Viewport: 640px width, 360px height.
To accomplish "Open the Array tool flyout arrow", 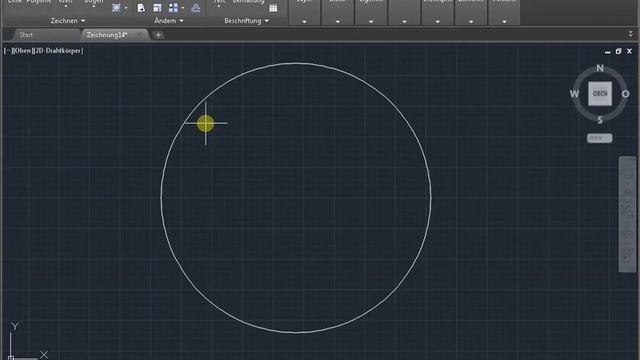I will tap(183, 8).
